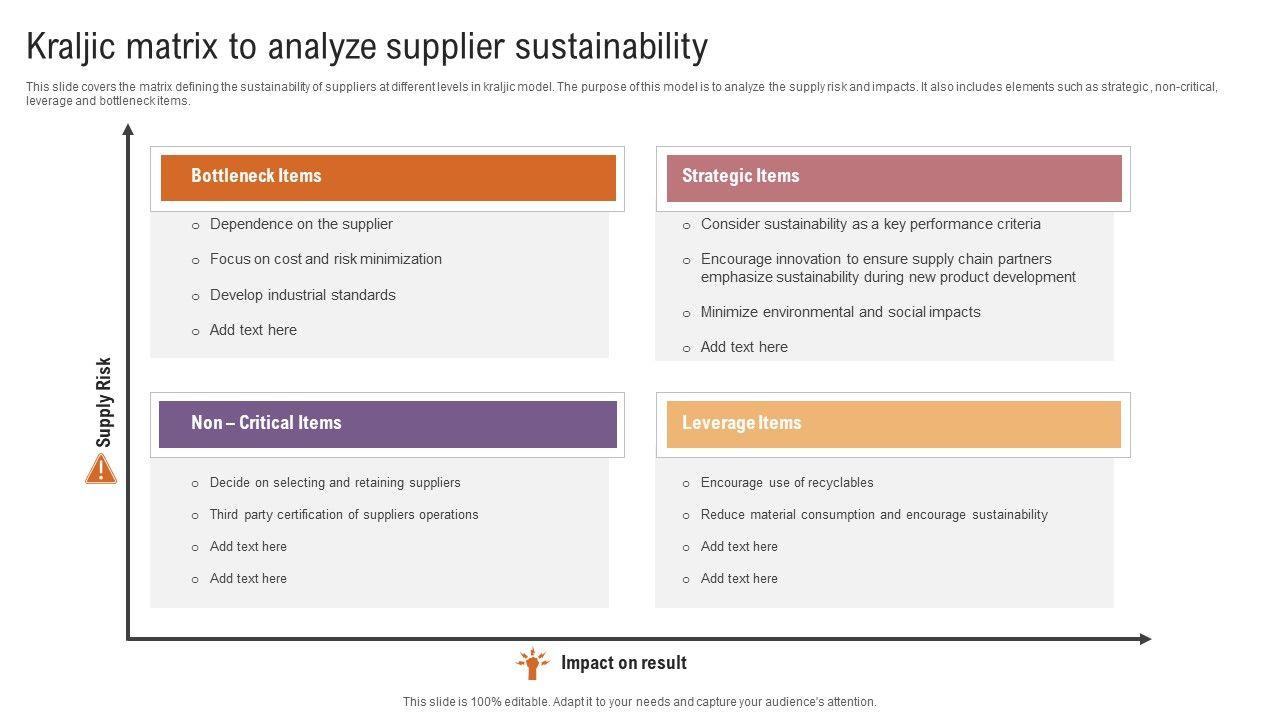The height and width of the screenshot is (720, 1280).
Task: Click 'Decide on selecting and retaining suppliers'
Action: pos(335,483)
